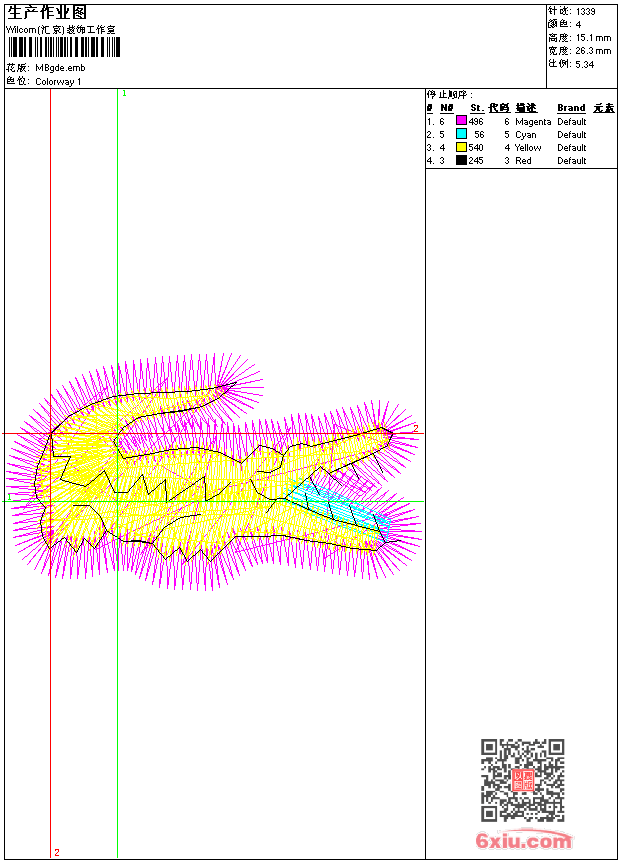Click the 元素 column header

click(x=604, y=108)
